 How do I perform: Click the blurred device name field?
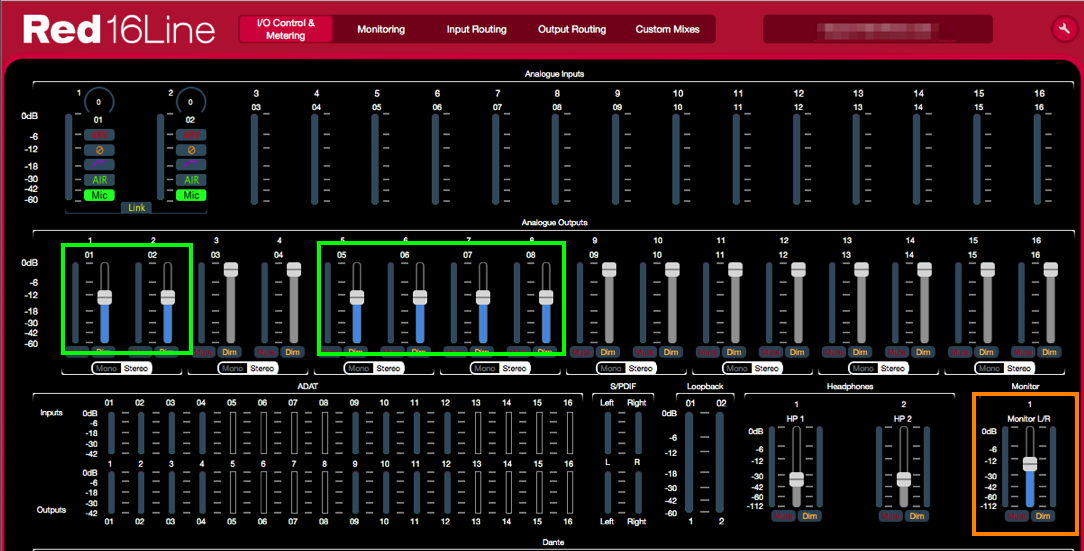pyautogui.click(x=878, y=29)
